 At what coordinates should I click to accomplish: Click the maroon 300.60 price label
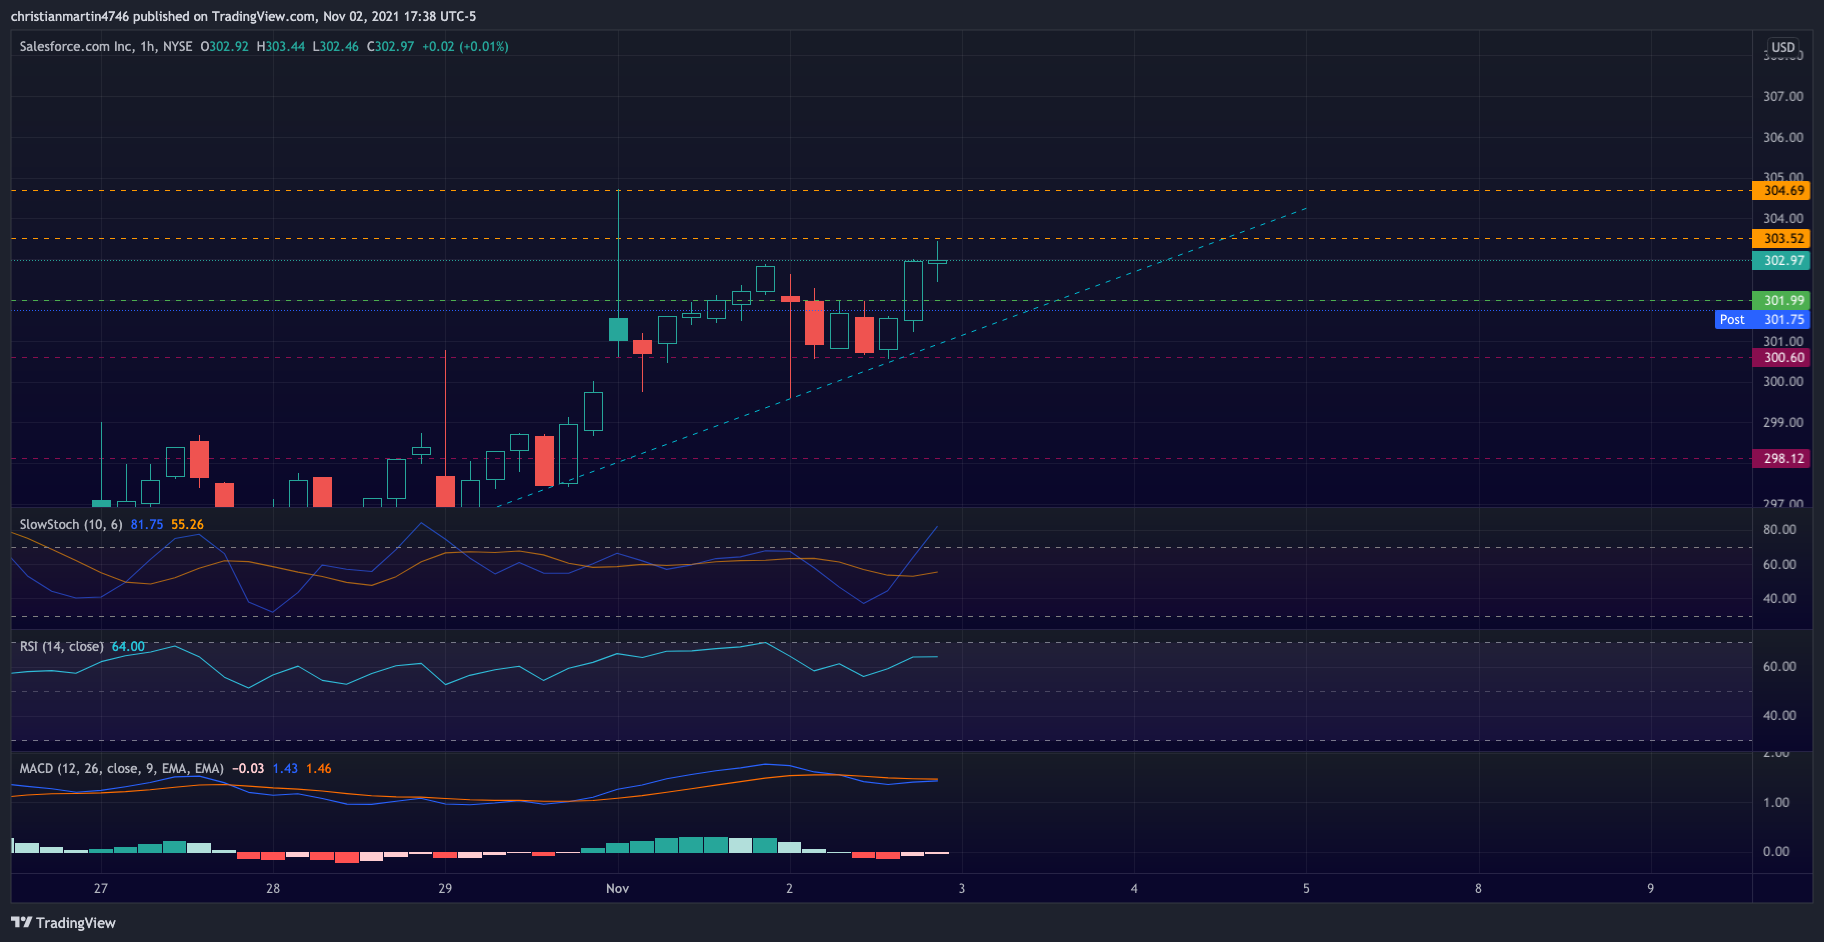(1781, 357)
